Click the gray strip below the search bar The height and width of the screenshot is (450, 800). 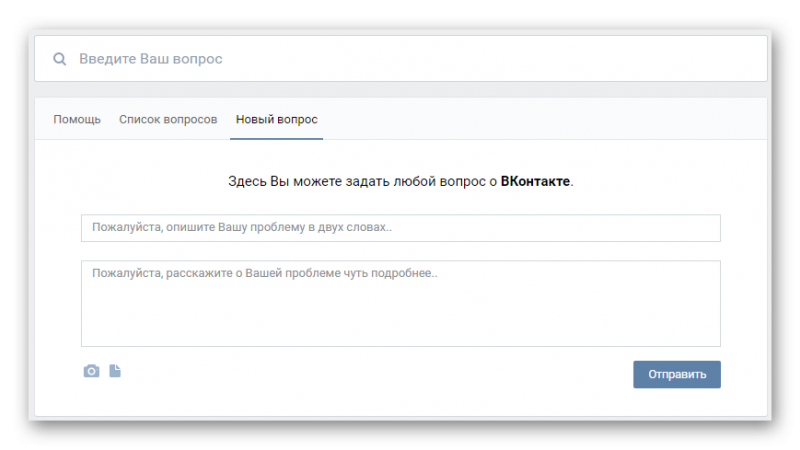(401, 89)
